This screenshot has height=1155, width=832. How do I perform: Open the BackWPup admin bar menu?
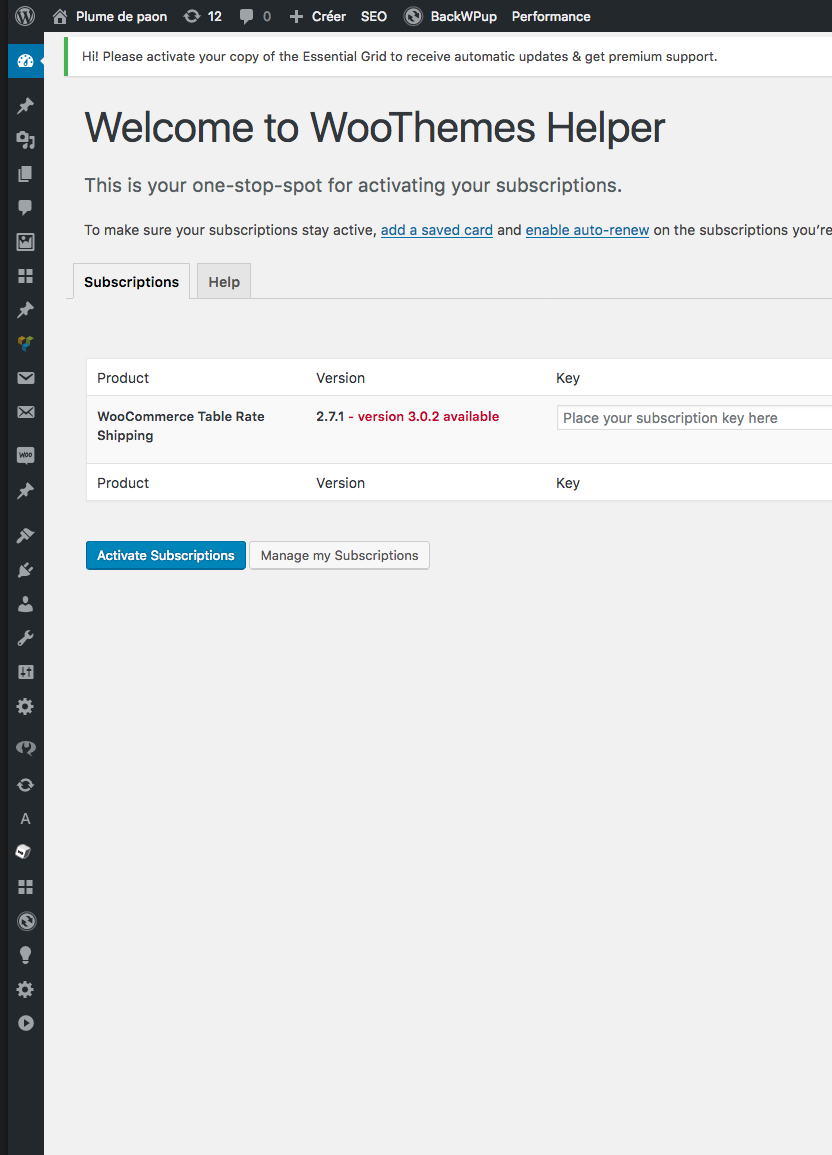pyautogui.click(x=451, y=16)
